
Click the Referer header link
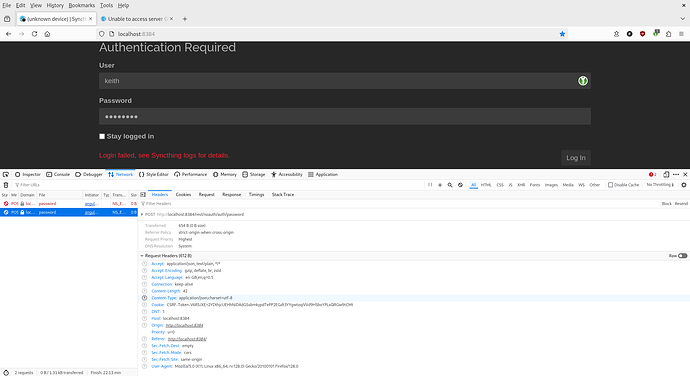pos(187,339)
